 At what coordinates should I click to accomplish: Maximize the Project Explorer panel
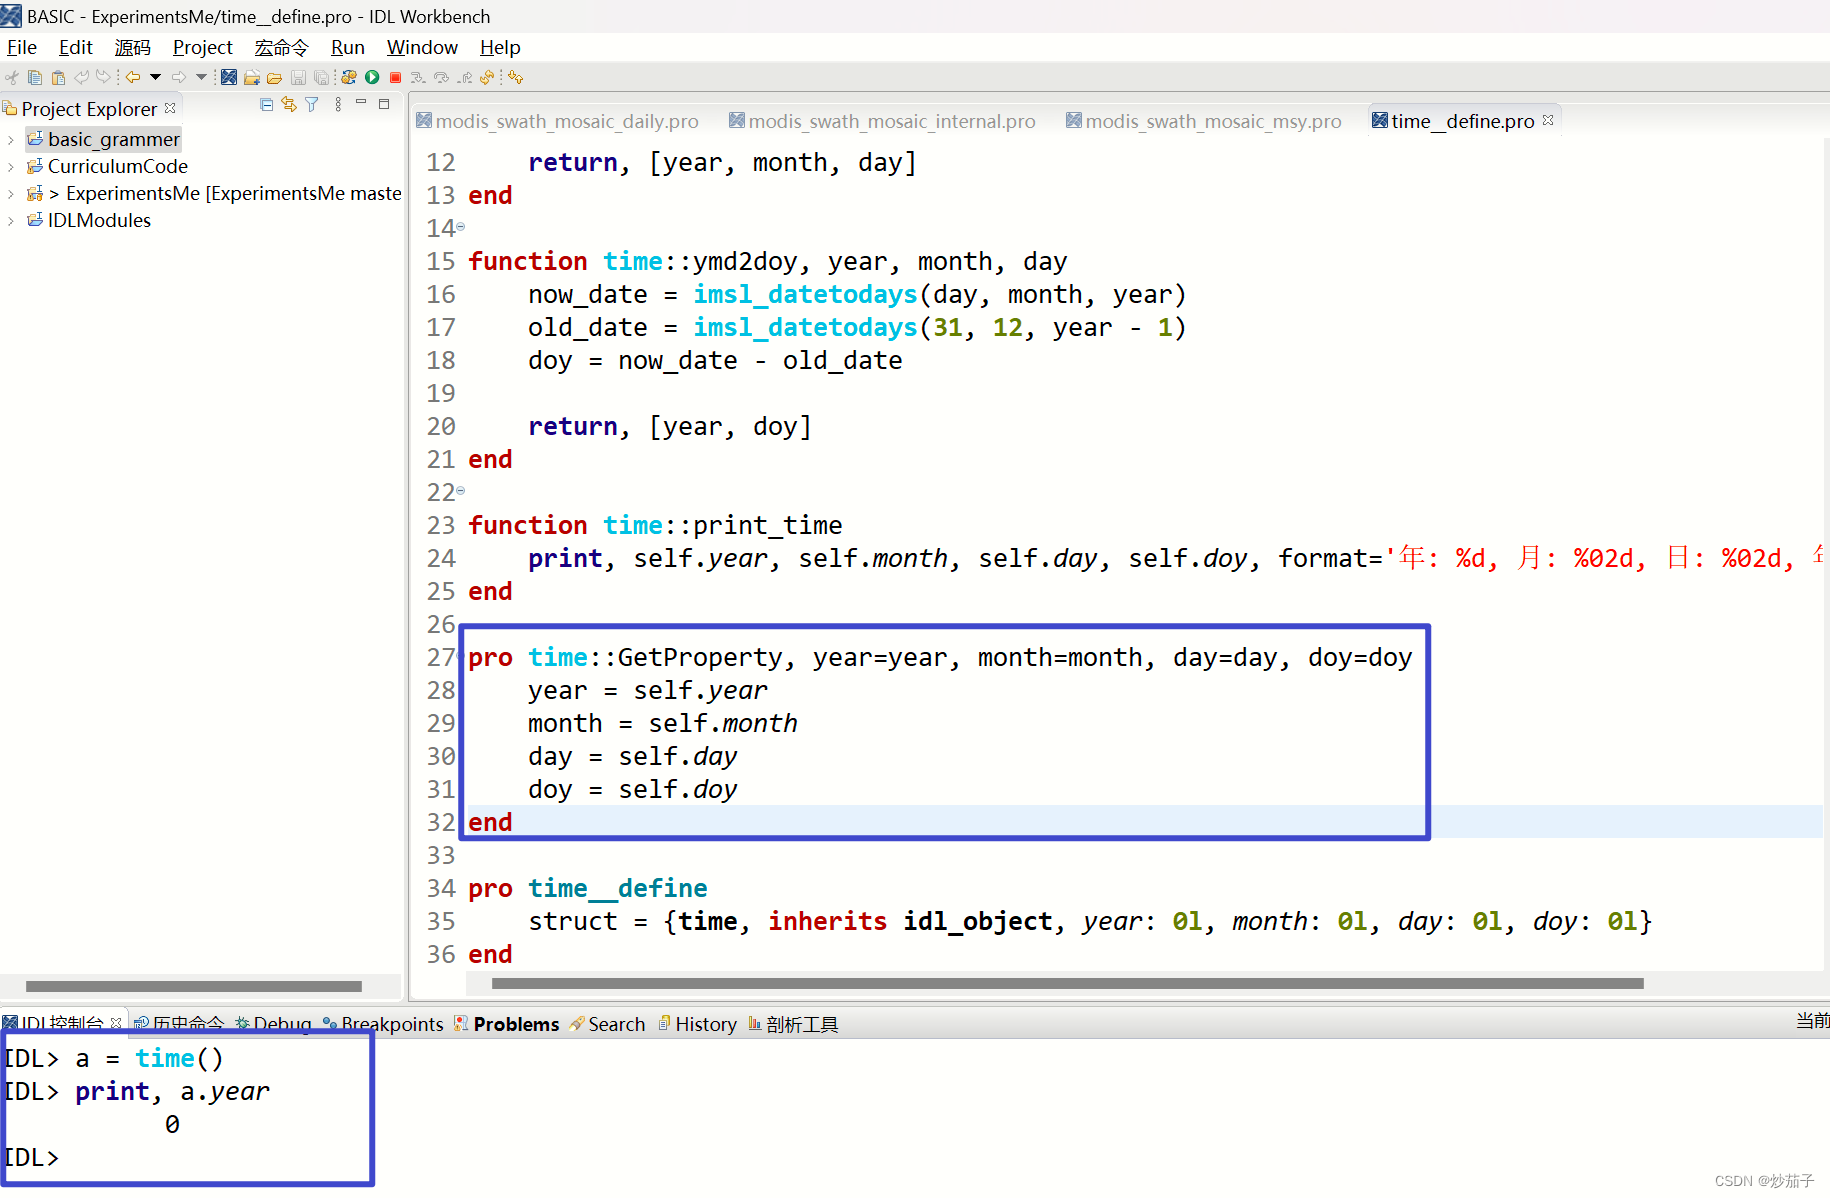pos(384,104)
